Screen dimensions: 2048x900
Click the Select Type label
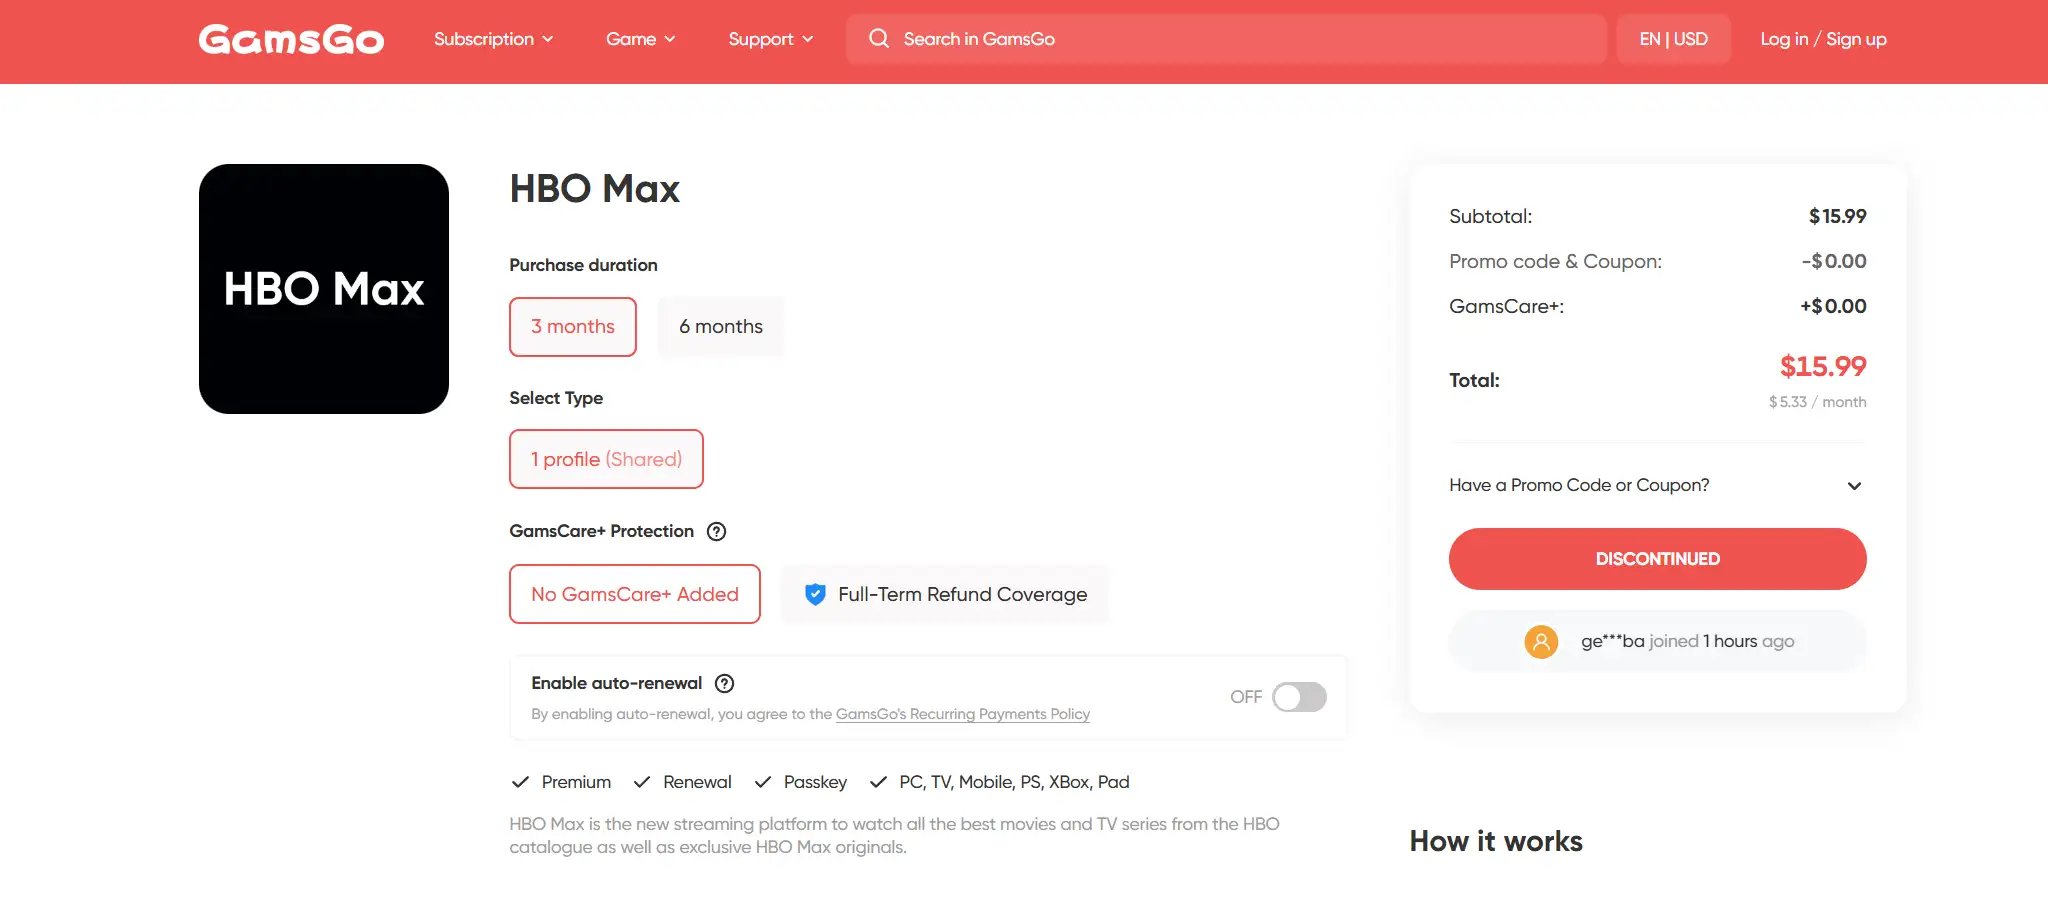556,398
